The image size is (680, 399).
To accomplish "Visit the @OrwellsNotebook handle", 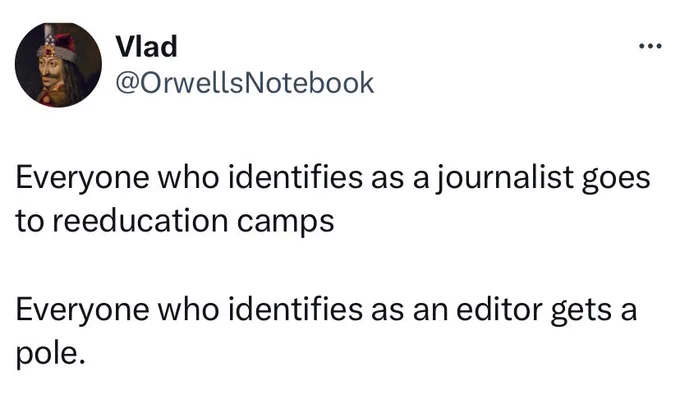I will pos(245,82).
